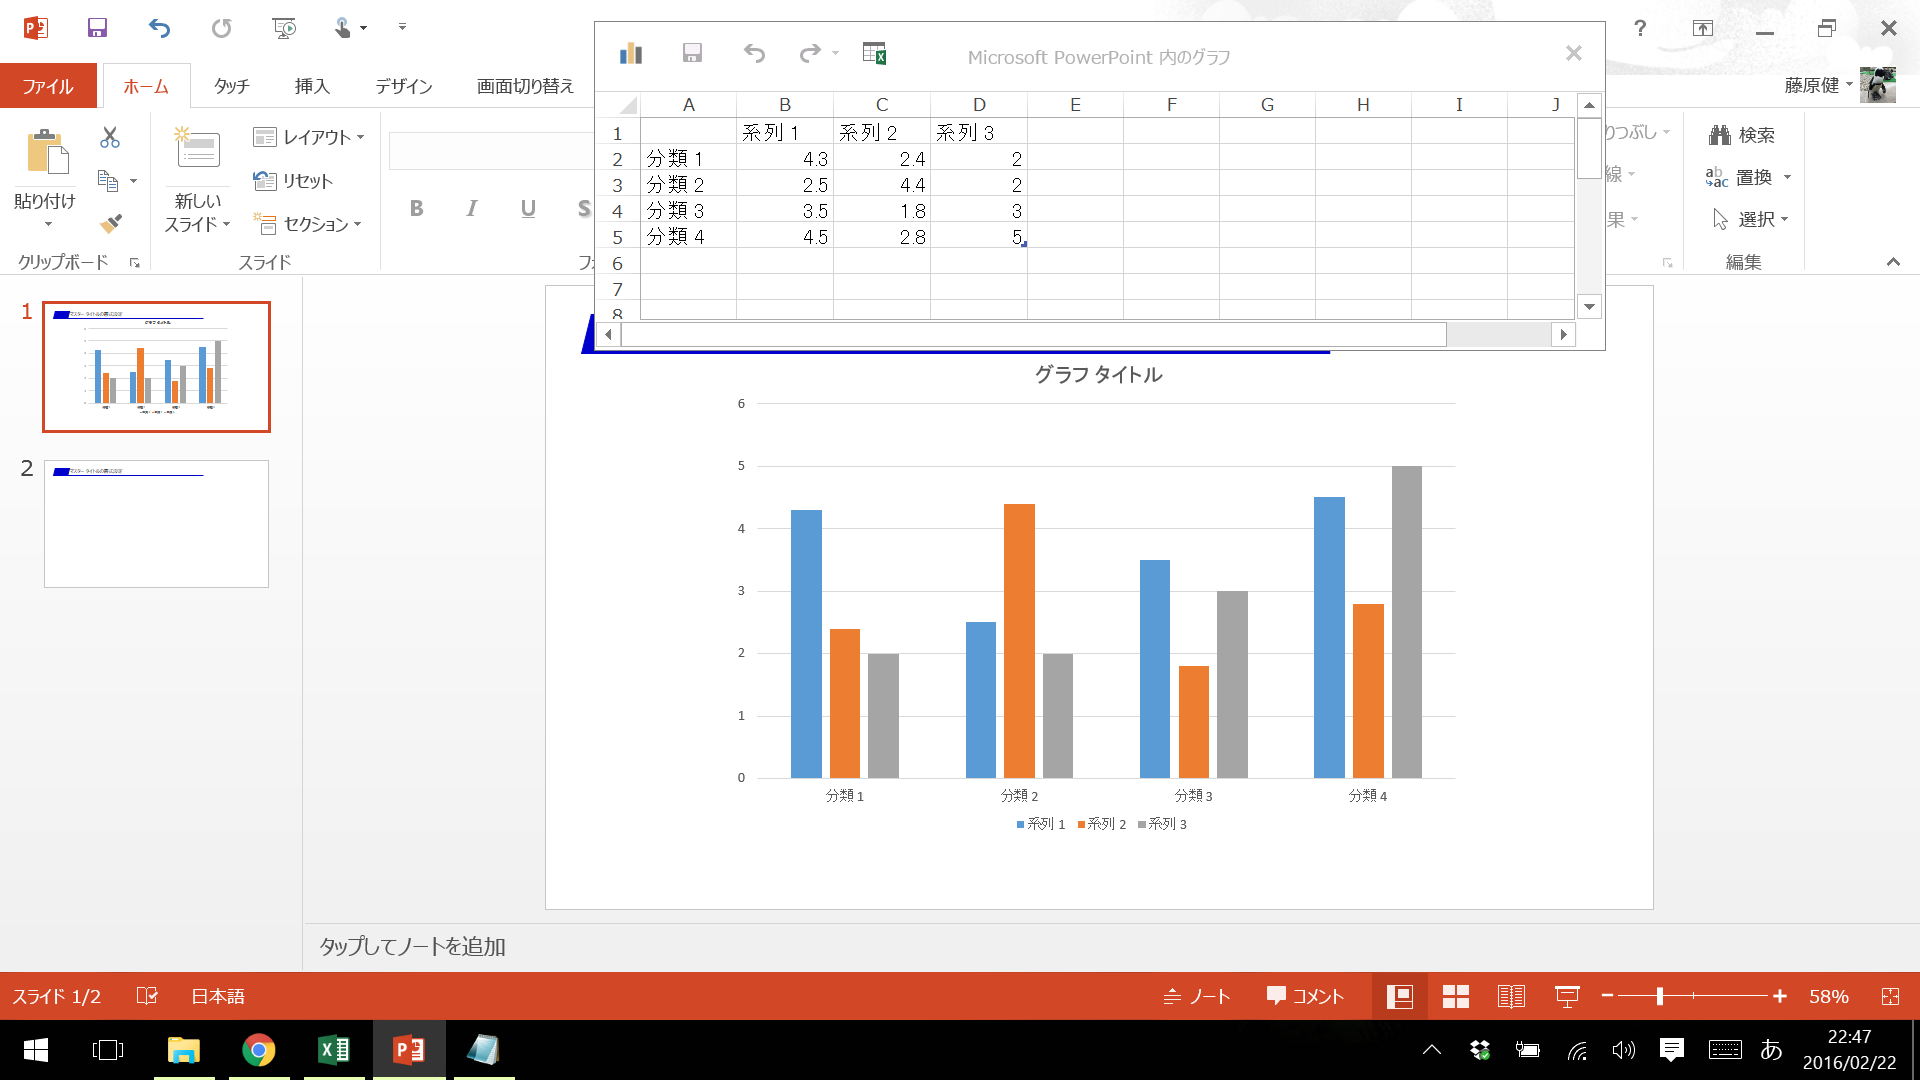
Task: Click fit slide to window icon
Action: (x=1890, y=996)
